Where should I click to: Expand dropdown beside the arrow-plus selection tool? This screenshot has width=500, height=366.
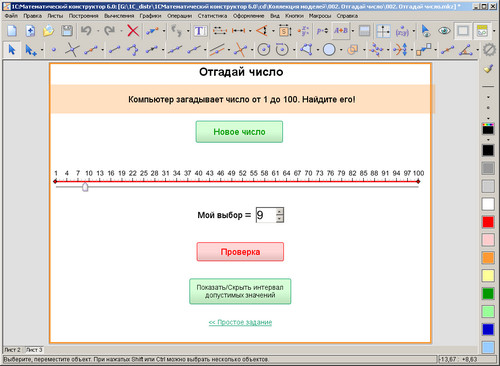pyautogui.click(x=42, y=50)
